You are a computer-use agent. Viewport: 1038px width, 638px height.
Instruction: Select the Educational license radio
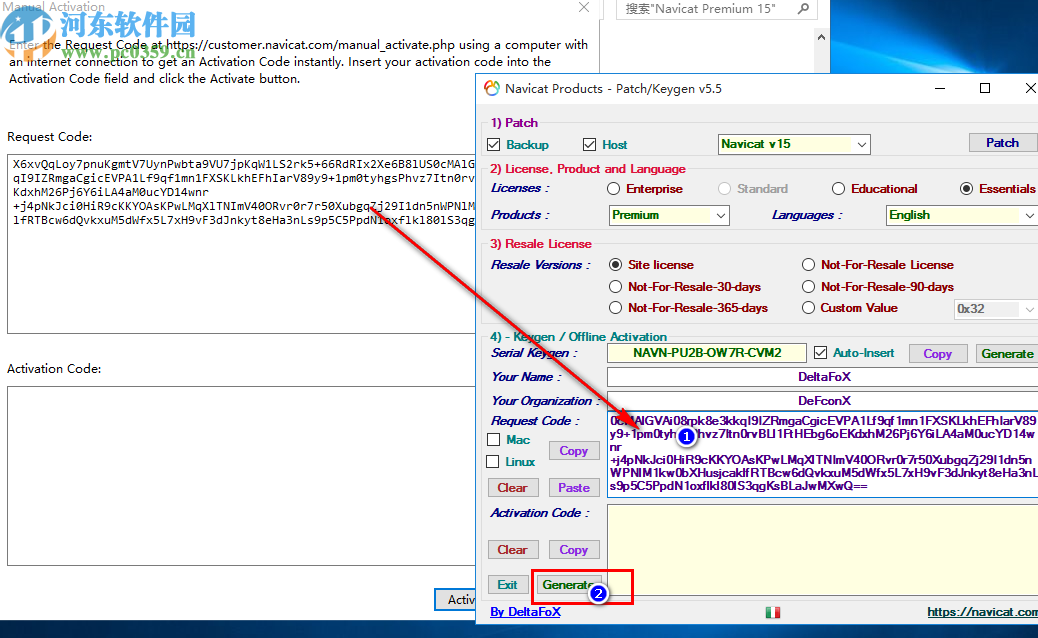coord(839,189)
